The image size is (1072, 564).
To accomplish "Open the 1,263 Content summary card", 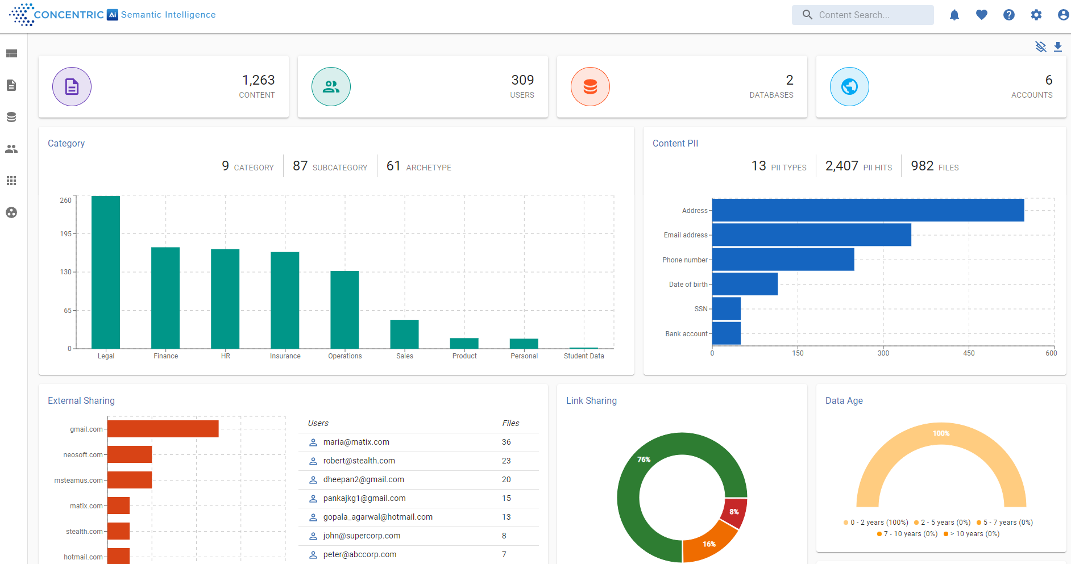I will pos(164,87).
